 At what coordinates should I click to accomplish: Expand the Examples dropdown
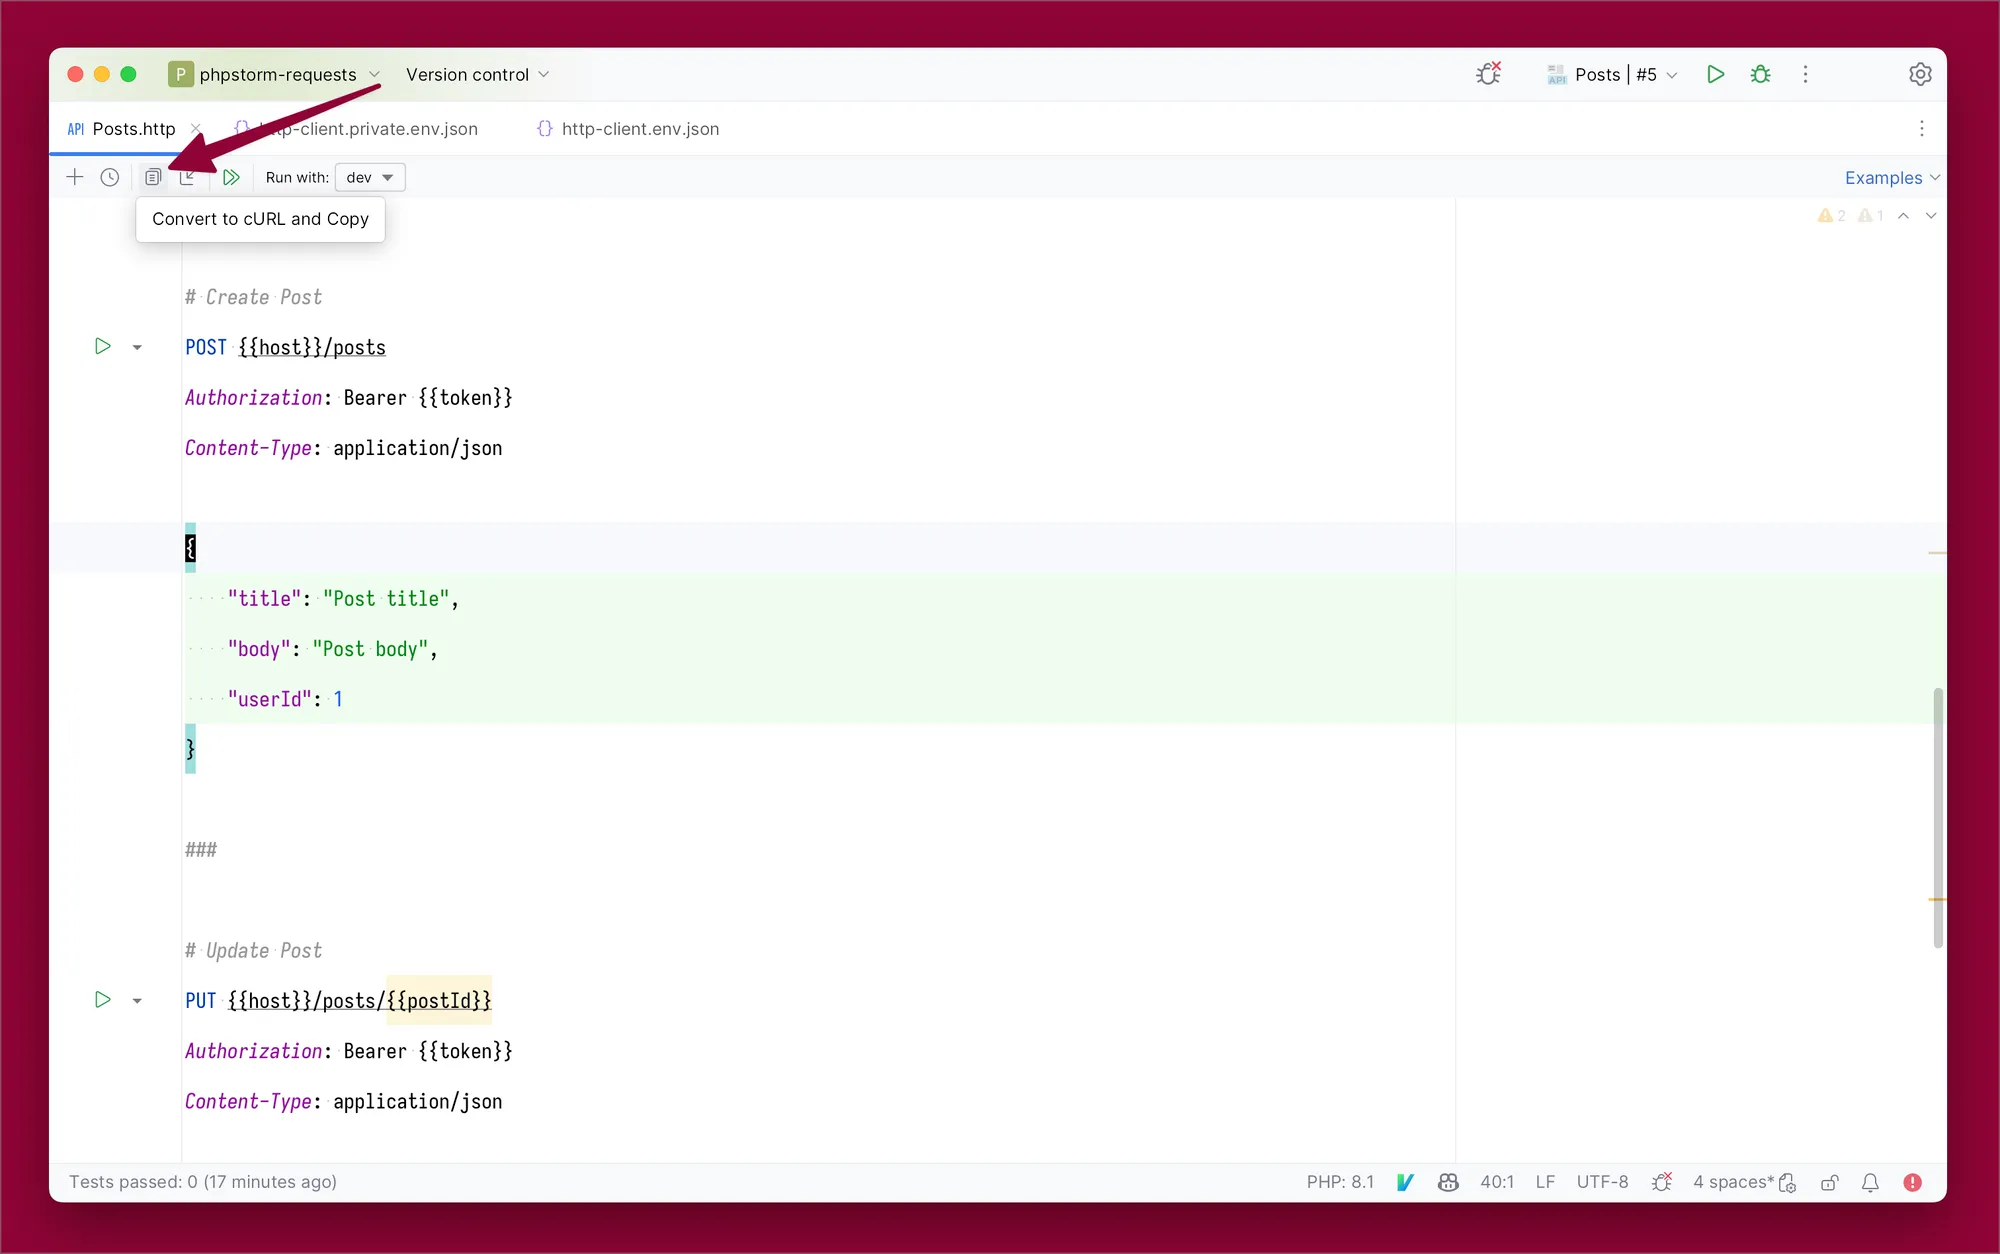1892,177
